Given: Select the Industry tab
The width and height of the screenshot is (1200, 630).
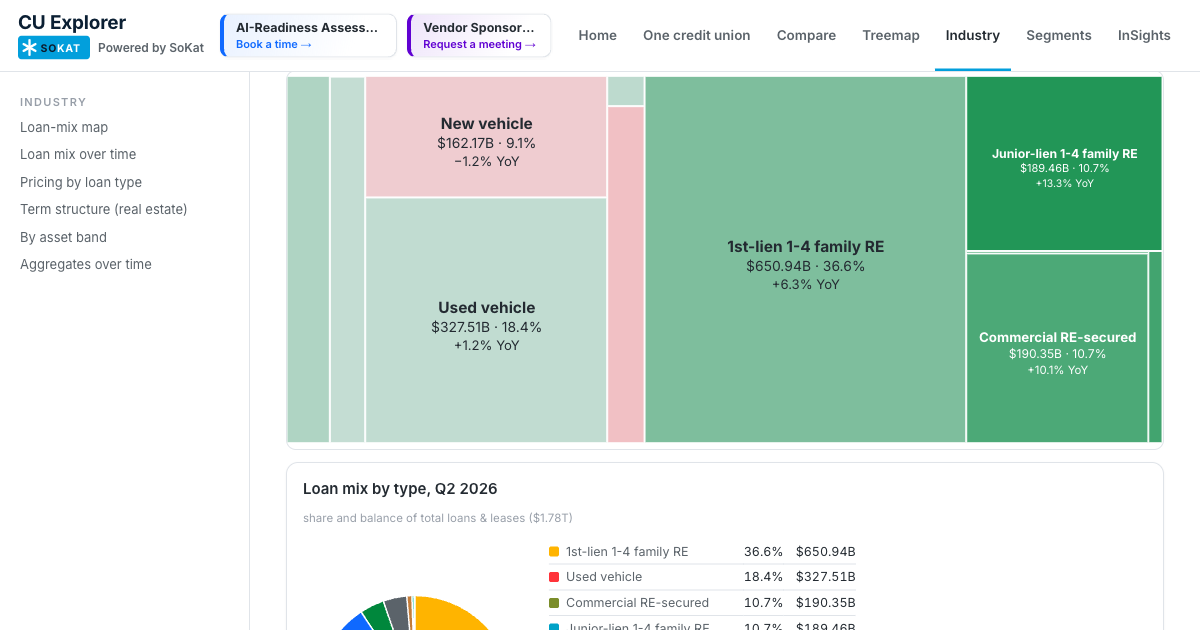Looking at the screenshot, I should point(973,35).
